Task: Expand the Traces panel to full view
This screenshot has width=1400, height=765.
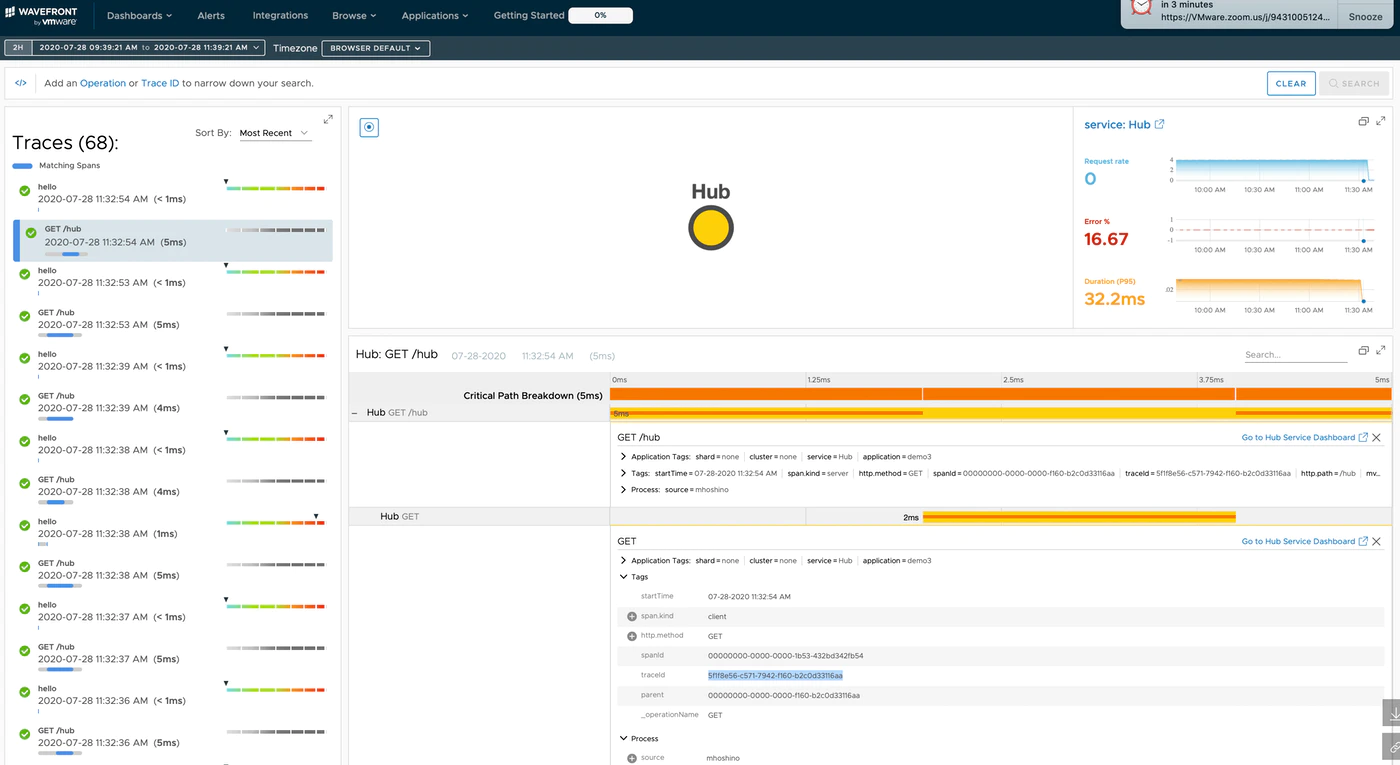Action: point(328,120)
